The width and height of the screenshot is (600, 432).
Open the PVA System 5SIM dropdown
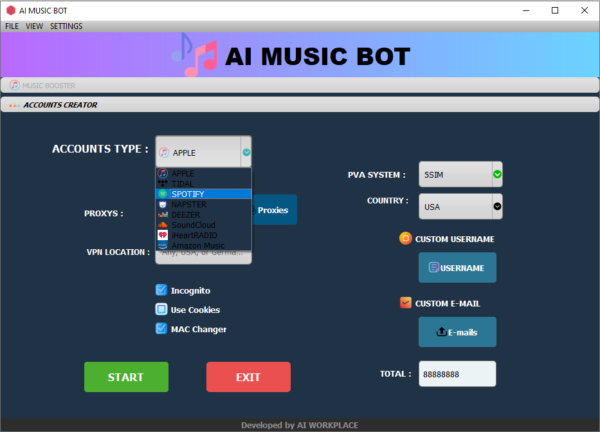(460, 174)
